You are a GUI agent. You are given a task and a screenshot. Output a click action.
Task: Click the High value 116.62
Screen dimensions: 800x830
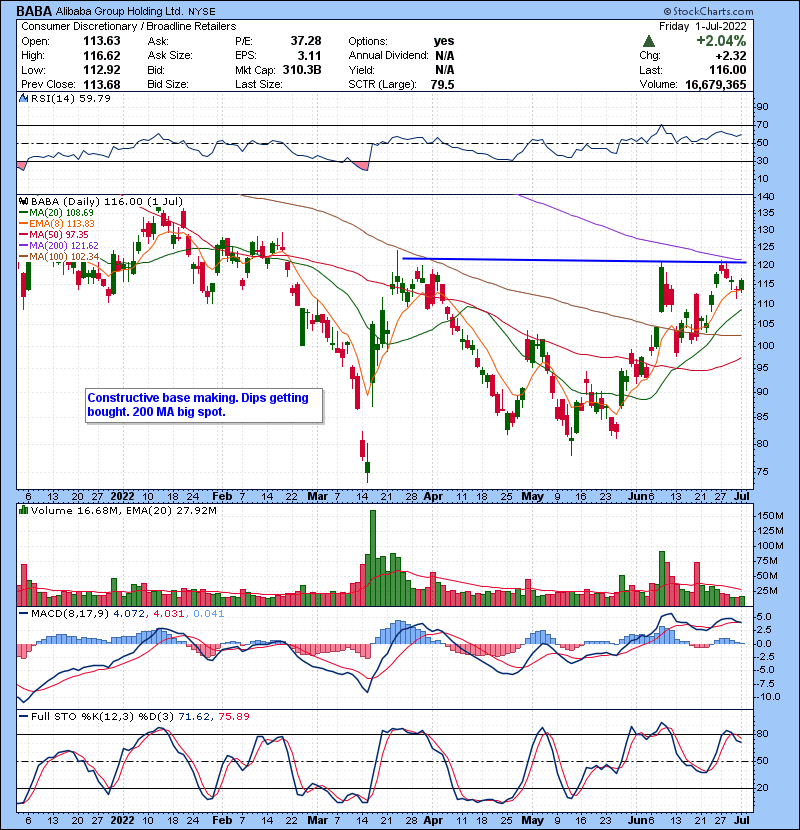101,56
